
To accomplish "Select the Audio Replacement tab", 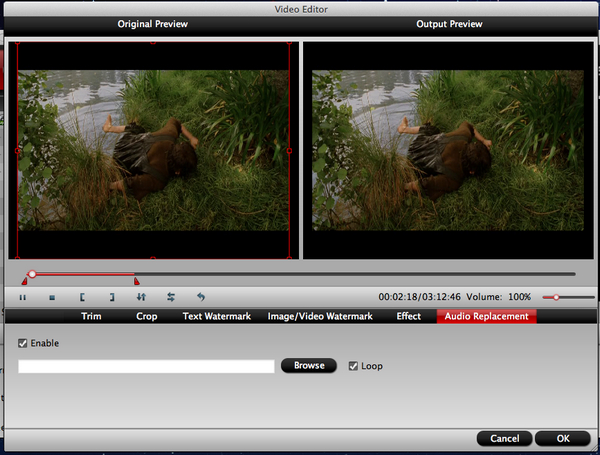I will [486, 316].
